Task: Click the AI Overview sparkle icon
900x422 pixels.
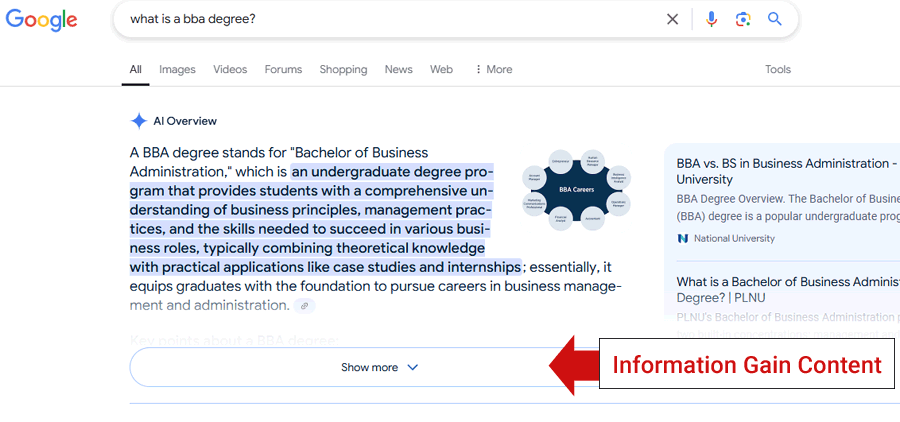Action: 139,121
